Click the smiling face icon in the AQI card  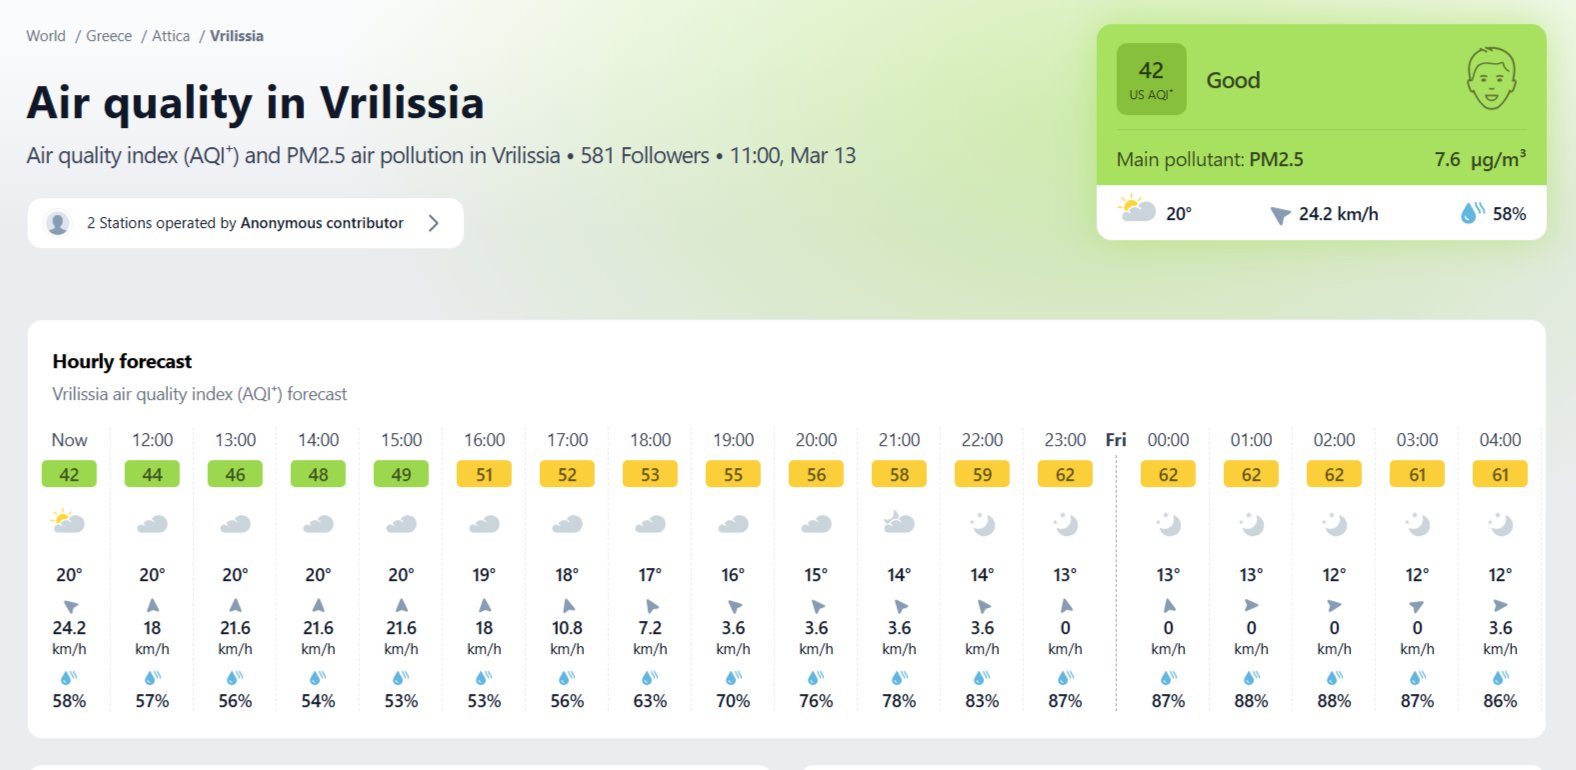1491,78
